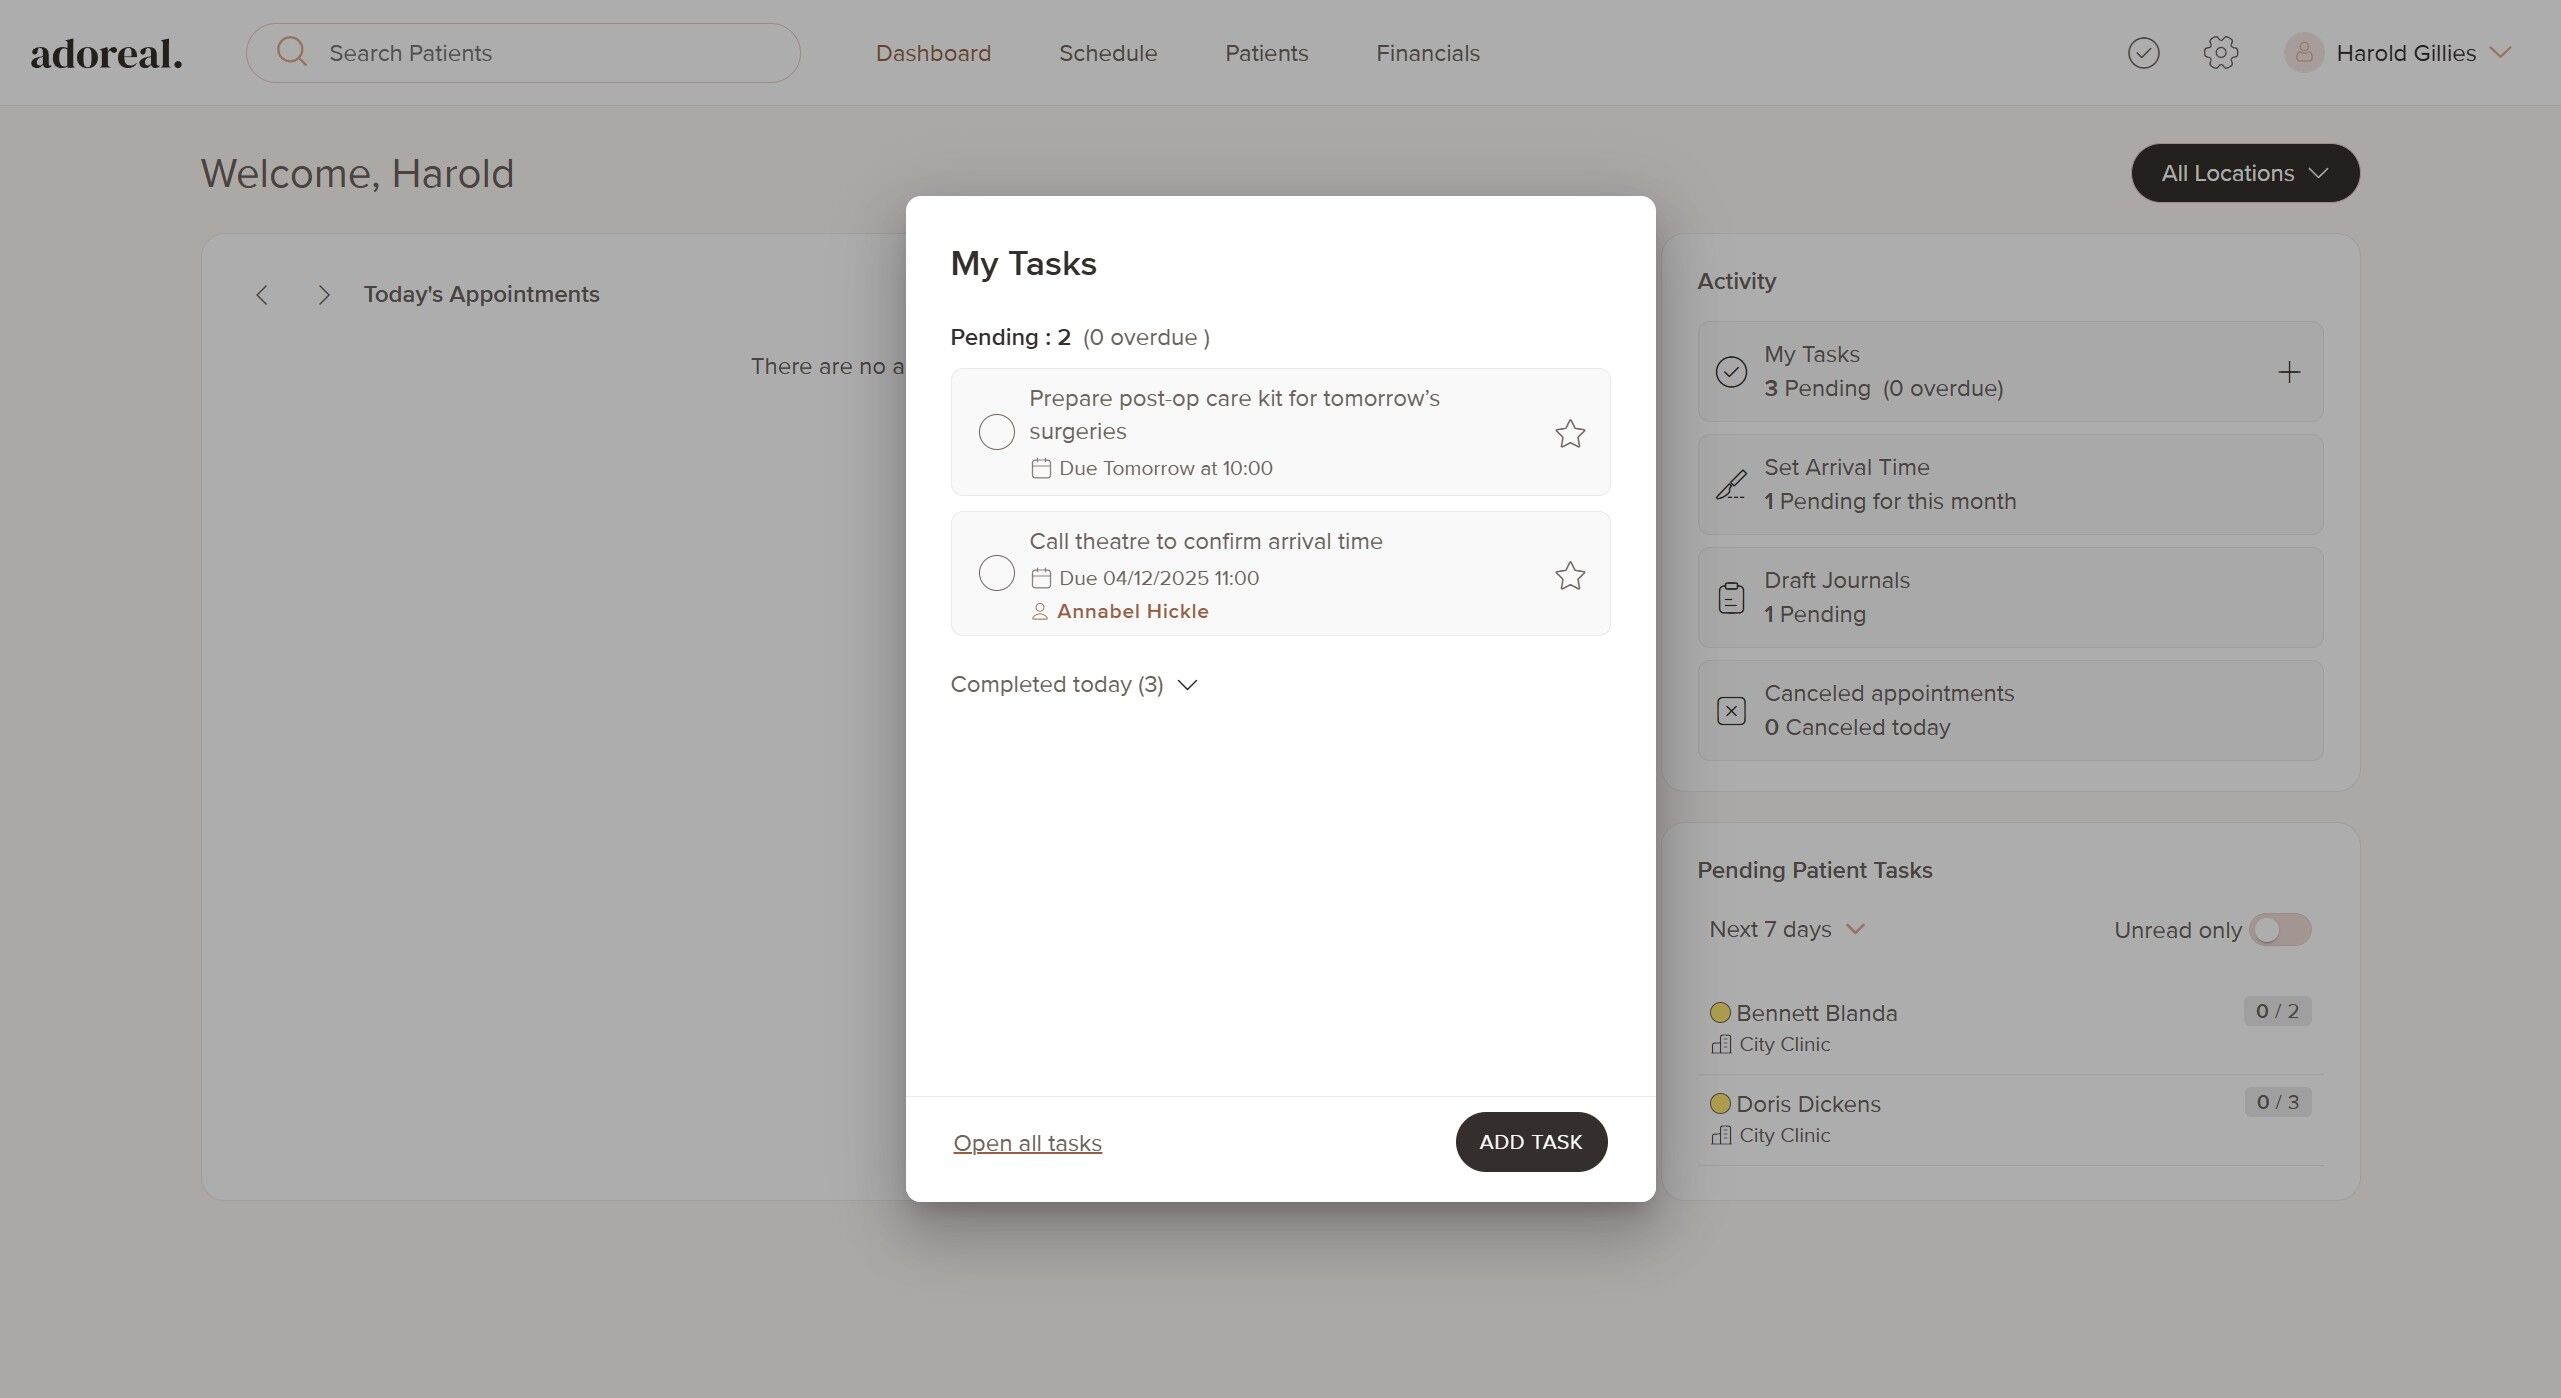Mark Call theatre task complete
This screenshot has height=1398, width=2561.
point(996,574)
